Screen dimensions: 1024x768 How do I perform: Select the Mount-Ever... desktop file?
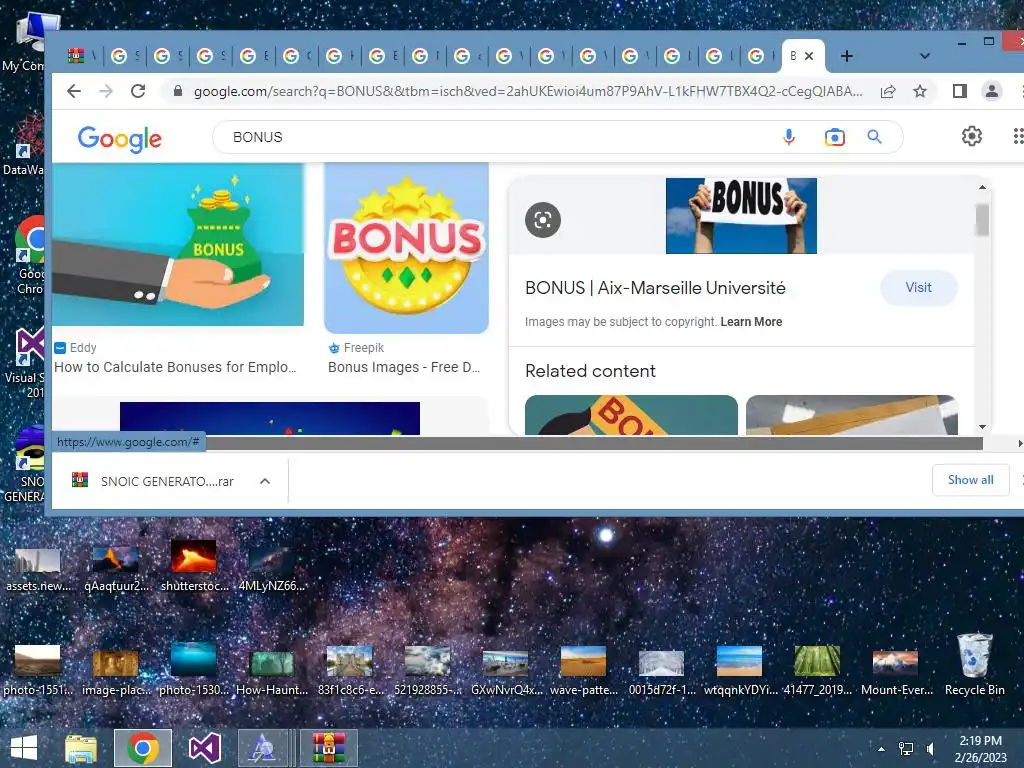tap(896, 671)
